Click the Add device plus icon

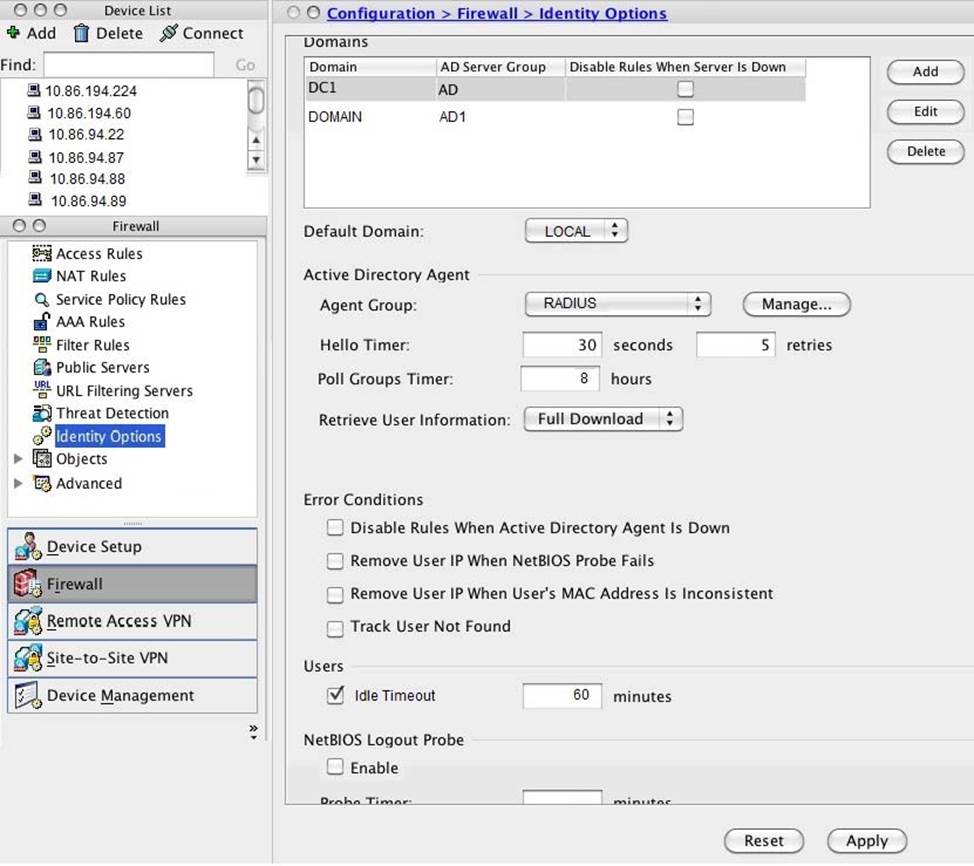click(x=13, y=33)
